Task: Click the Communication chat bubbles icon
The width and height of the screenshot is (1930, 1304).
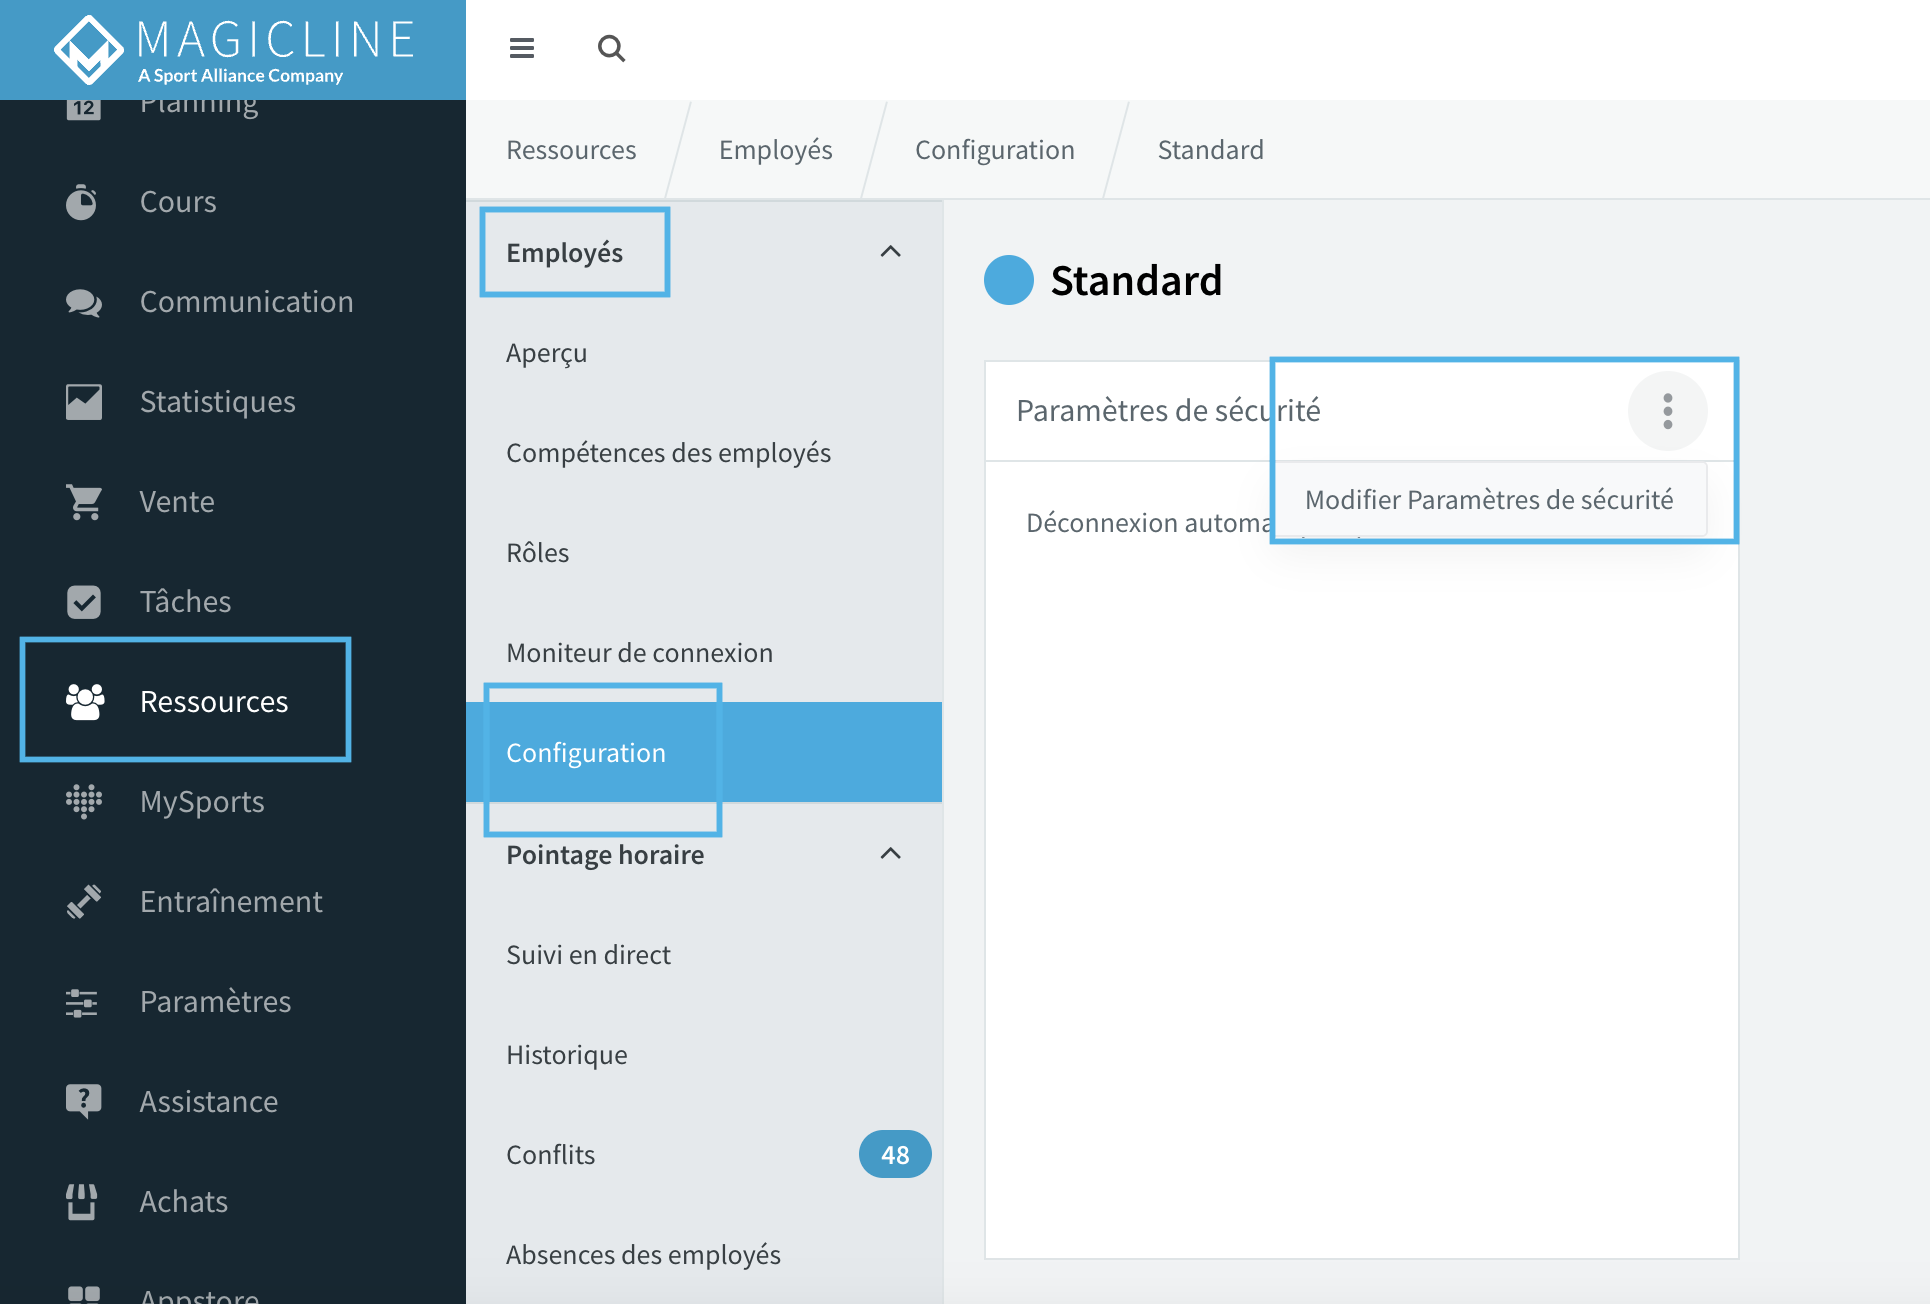Action: click(x=84, y=302)
